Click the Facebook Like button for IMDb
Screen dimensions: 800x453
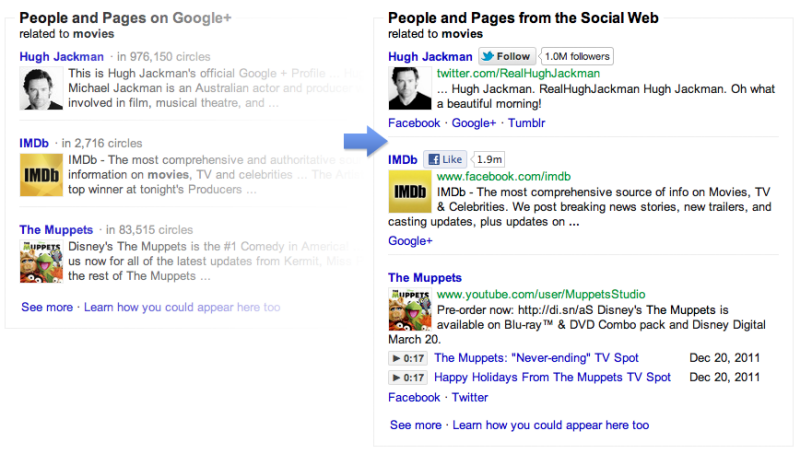click(x=445, y=159)
